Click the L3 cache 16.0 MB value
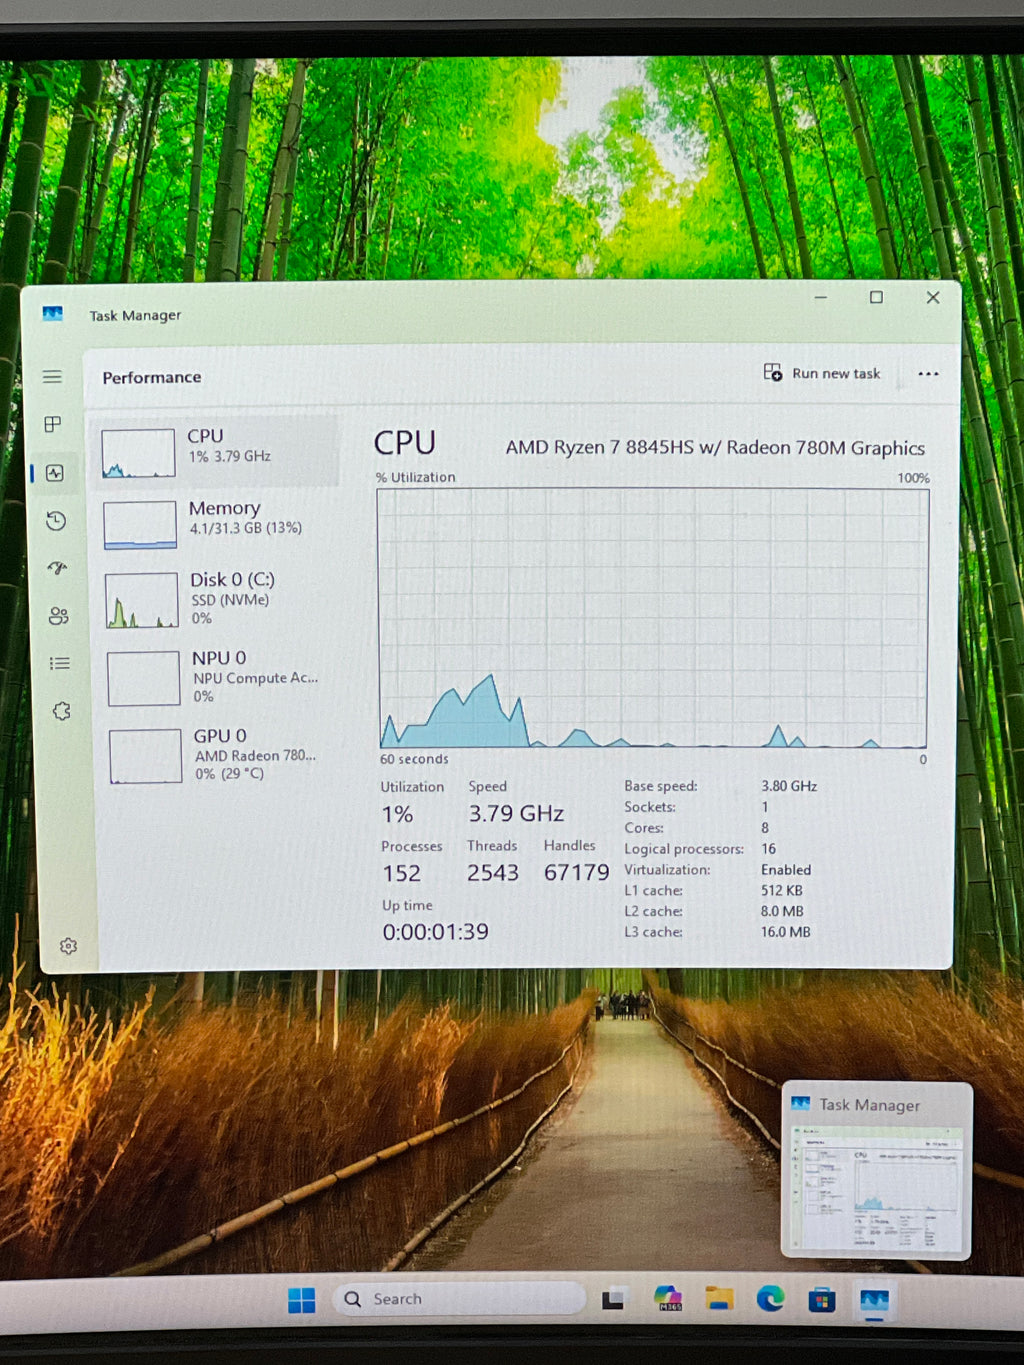The height and width of the screenshot is (1365, 1024). click(786, 932)
